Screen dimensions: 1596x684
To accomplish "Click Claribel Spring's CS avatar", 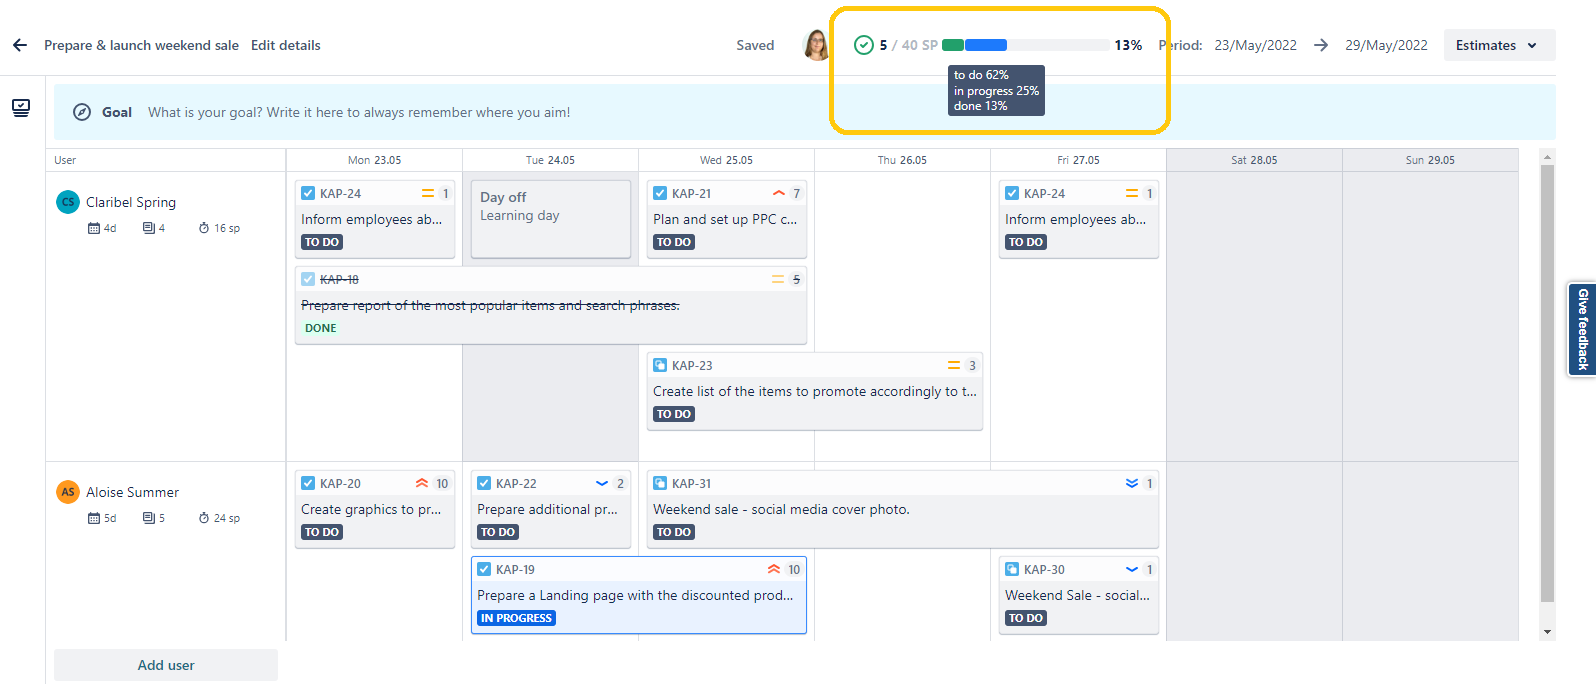I will (68, 202).
